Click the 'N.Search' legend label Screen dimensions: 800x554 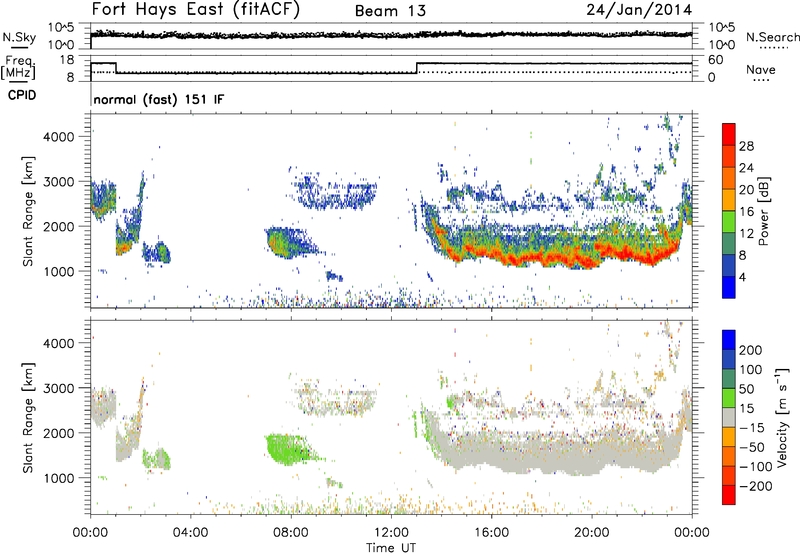pos(772,37)
